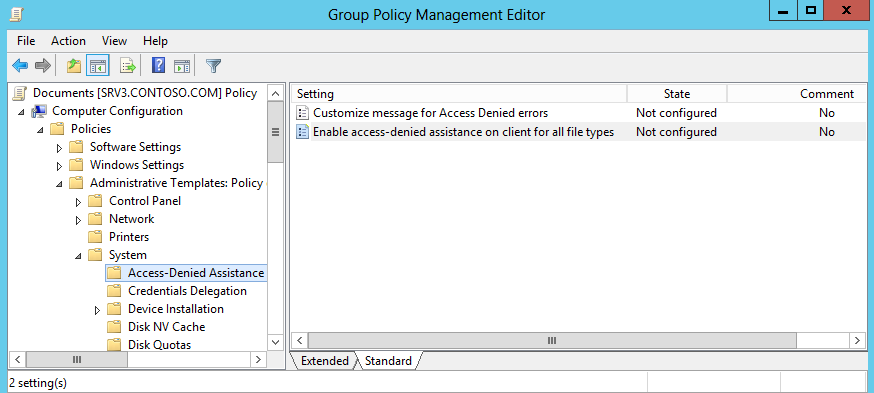Viewport: 874px width, 393px height.
Task: Click the policy icon beside Enable access-denied assistance
Action: 302,132
